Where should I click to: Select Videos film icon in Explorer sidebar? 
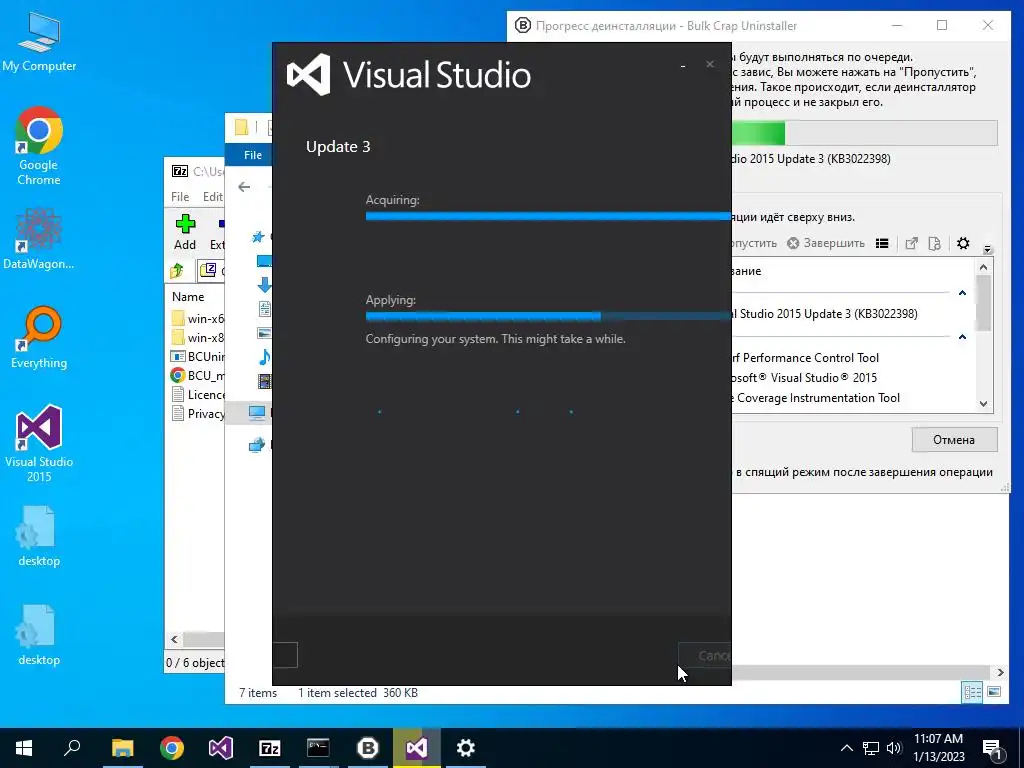[264, 381]
